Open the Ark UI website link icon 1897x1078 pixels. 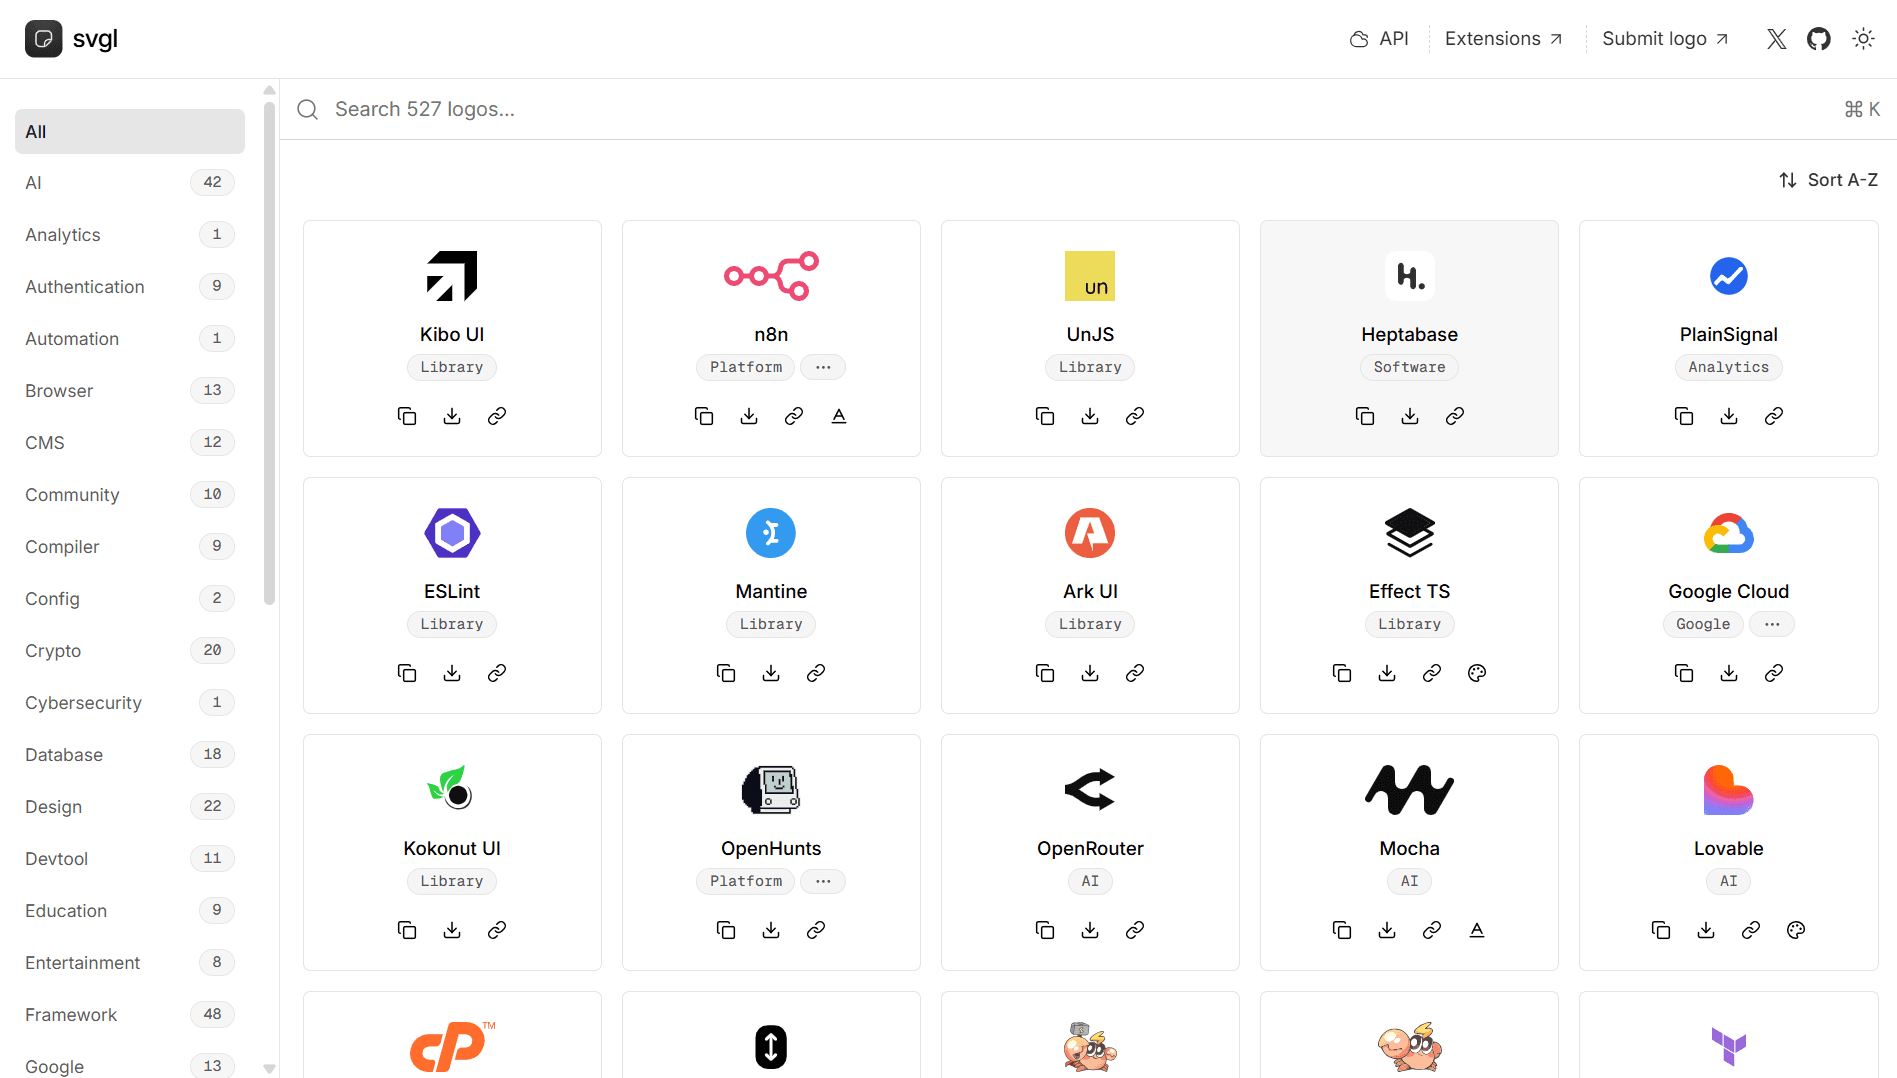click(1135, 673)
